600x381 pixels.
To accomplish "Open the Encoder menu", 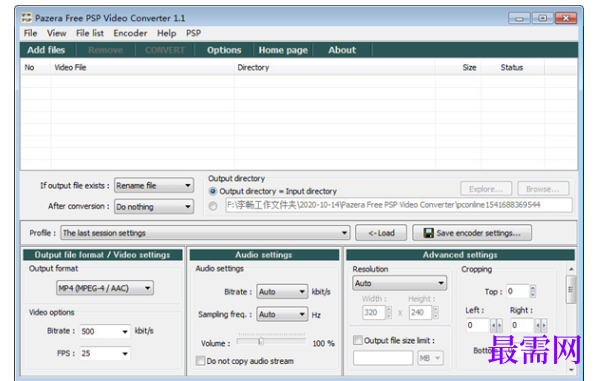I will click(130, 33).
